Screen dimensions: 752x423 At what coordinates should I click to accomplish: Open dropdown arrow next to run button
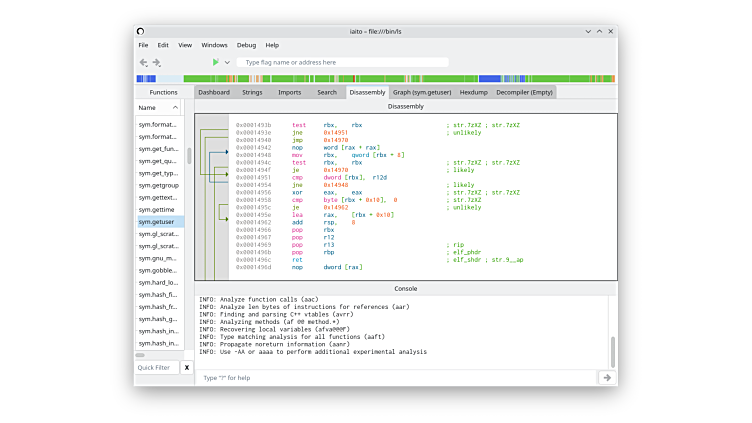pyautogui.click(x=227, y=62)
